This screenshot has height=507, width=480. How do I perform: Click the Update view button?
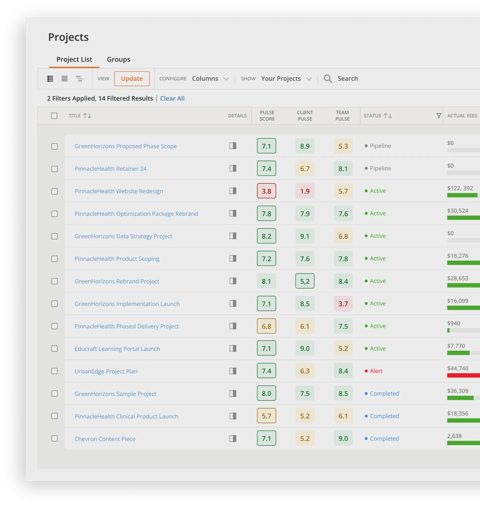point(132,79)
